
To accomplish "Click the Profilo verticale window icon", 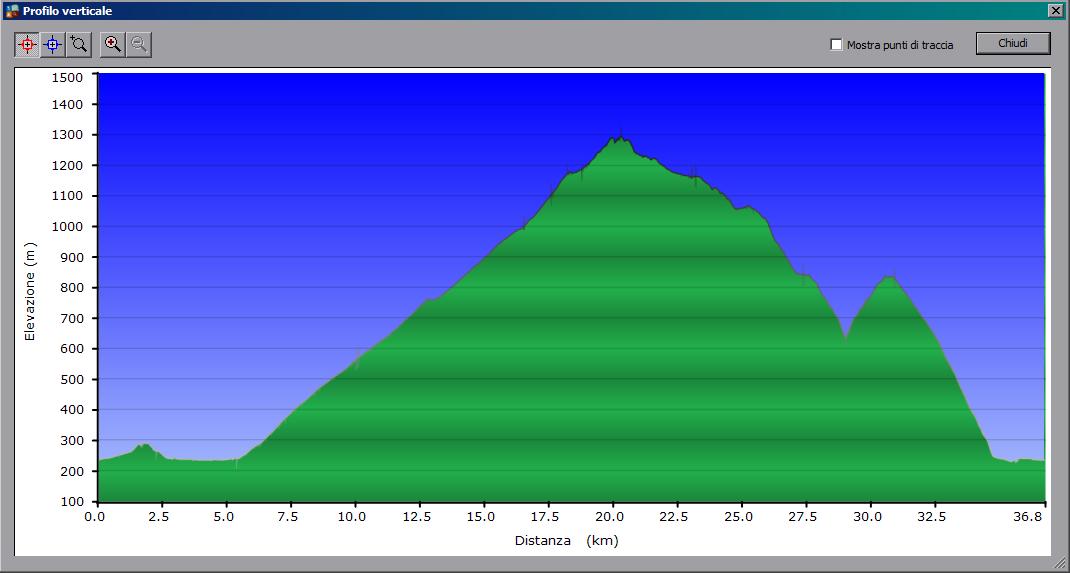I will (x=12, y=11).
